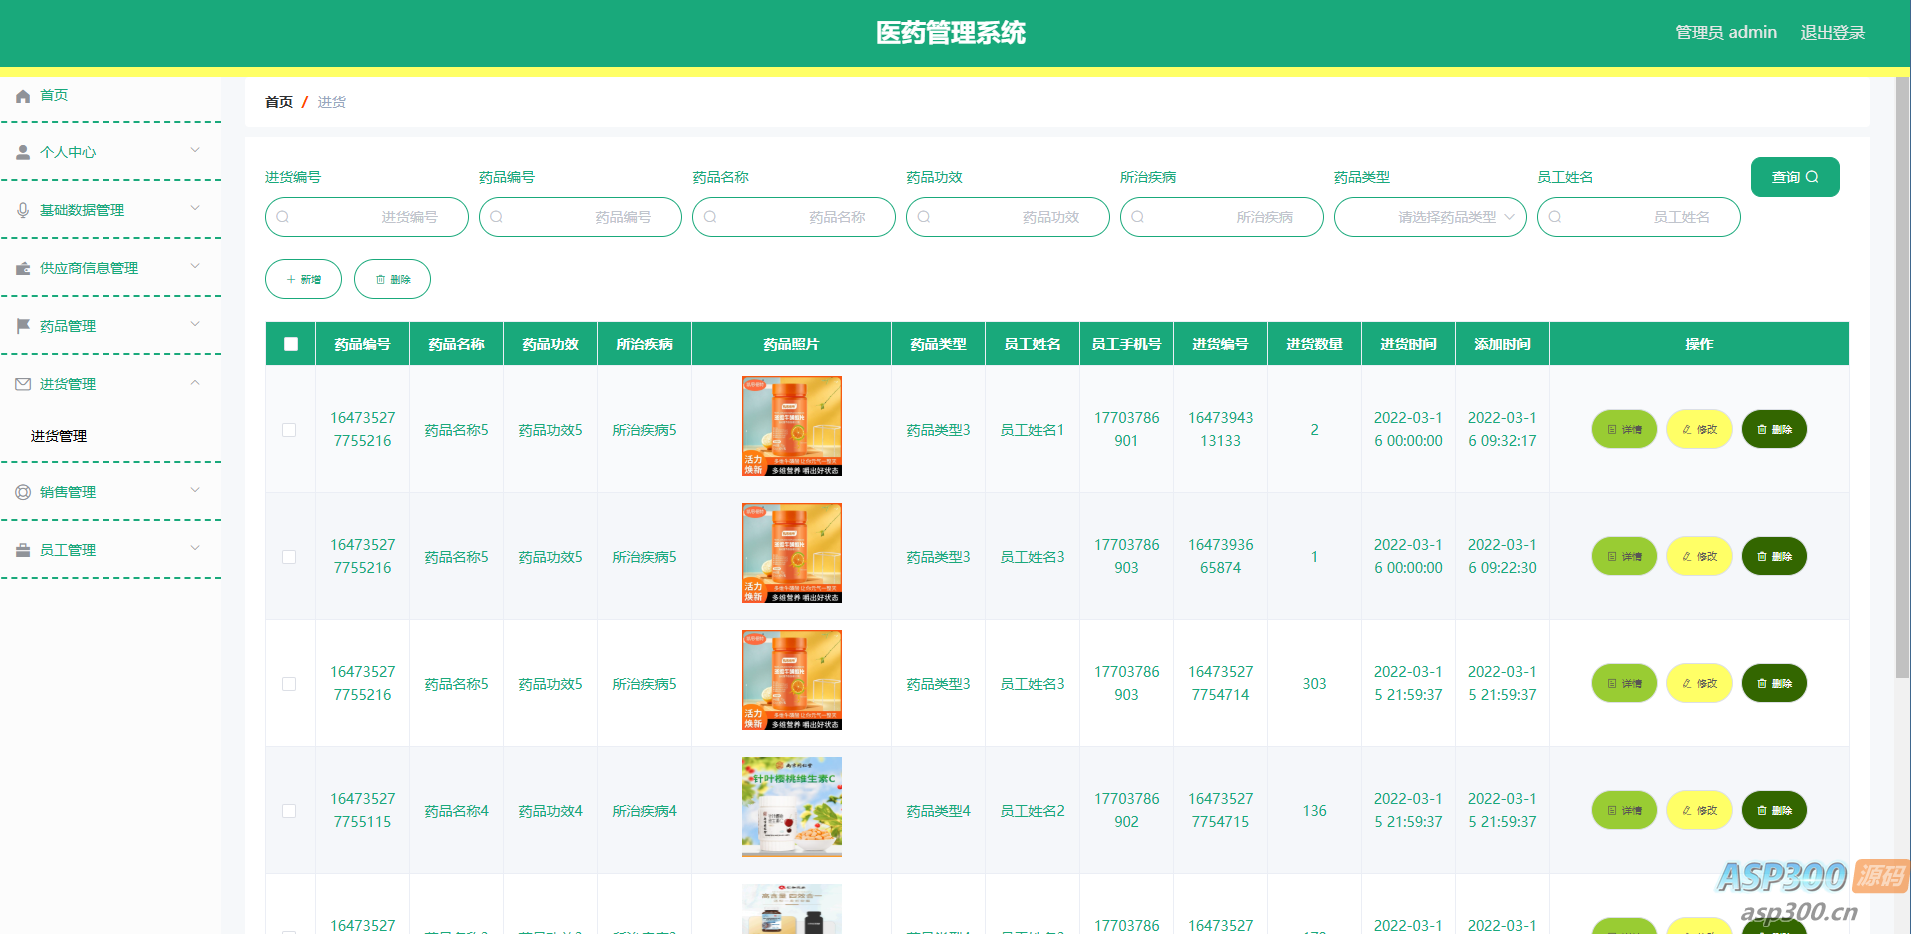Screen dimensions: 1911x934
Task: Expand the 销售管理 menu chevron
Action: 195,490
